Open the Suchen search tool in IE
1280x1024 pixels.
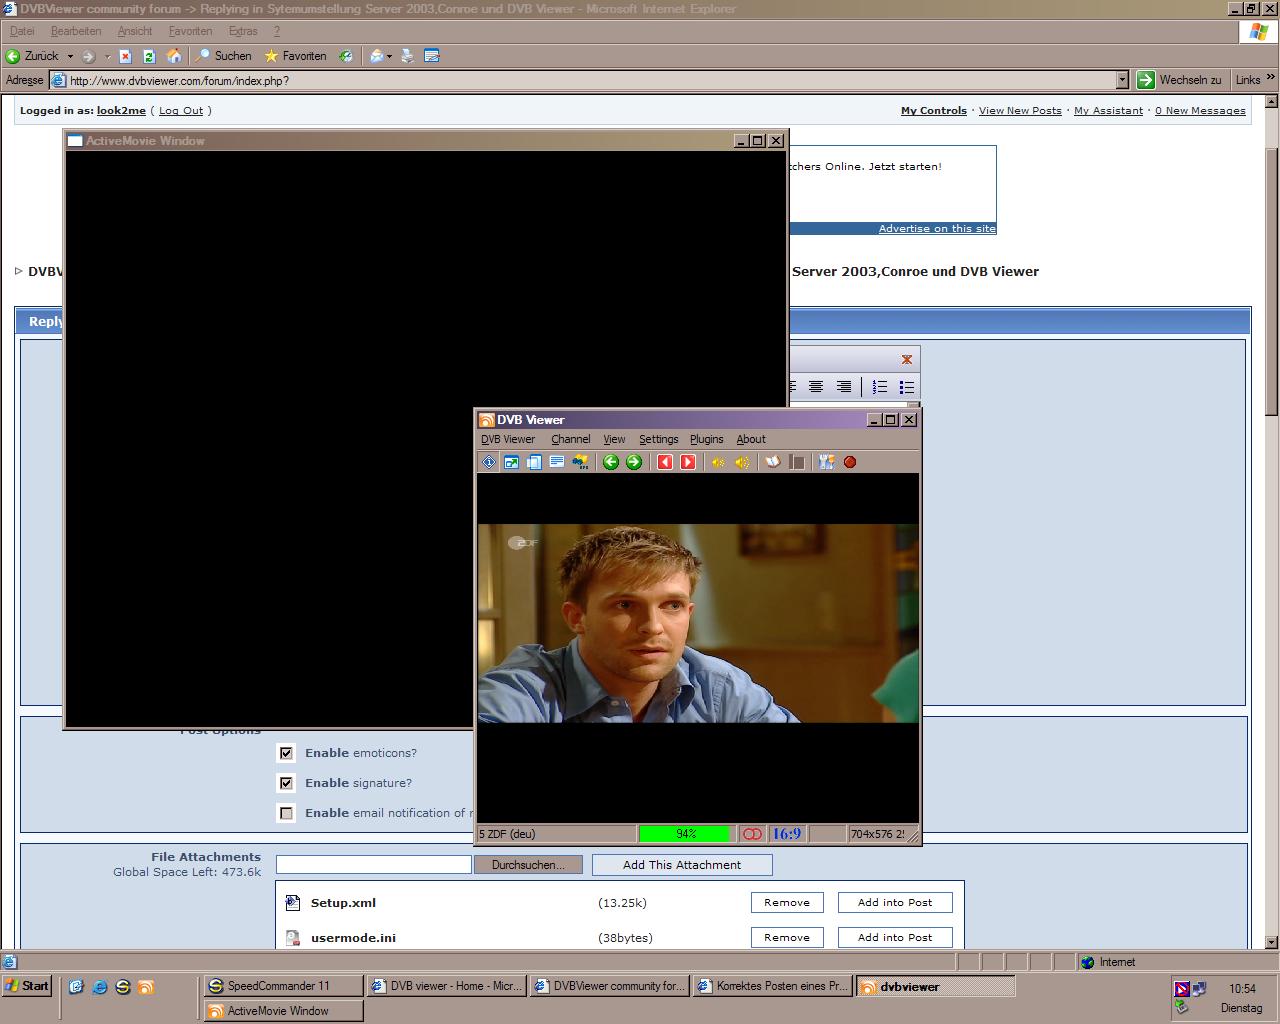[224, 56]
